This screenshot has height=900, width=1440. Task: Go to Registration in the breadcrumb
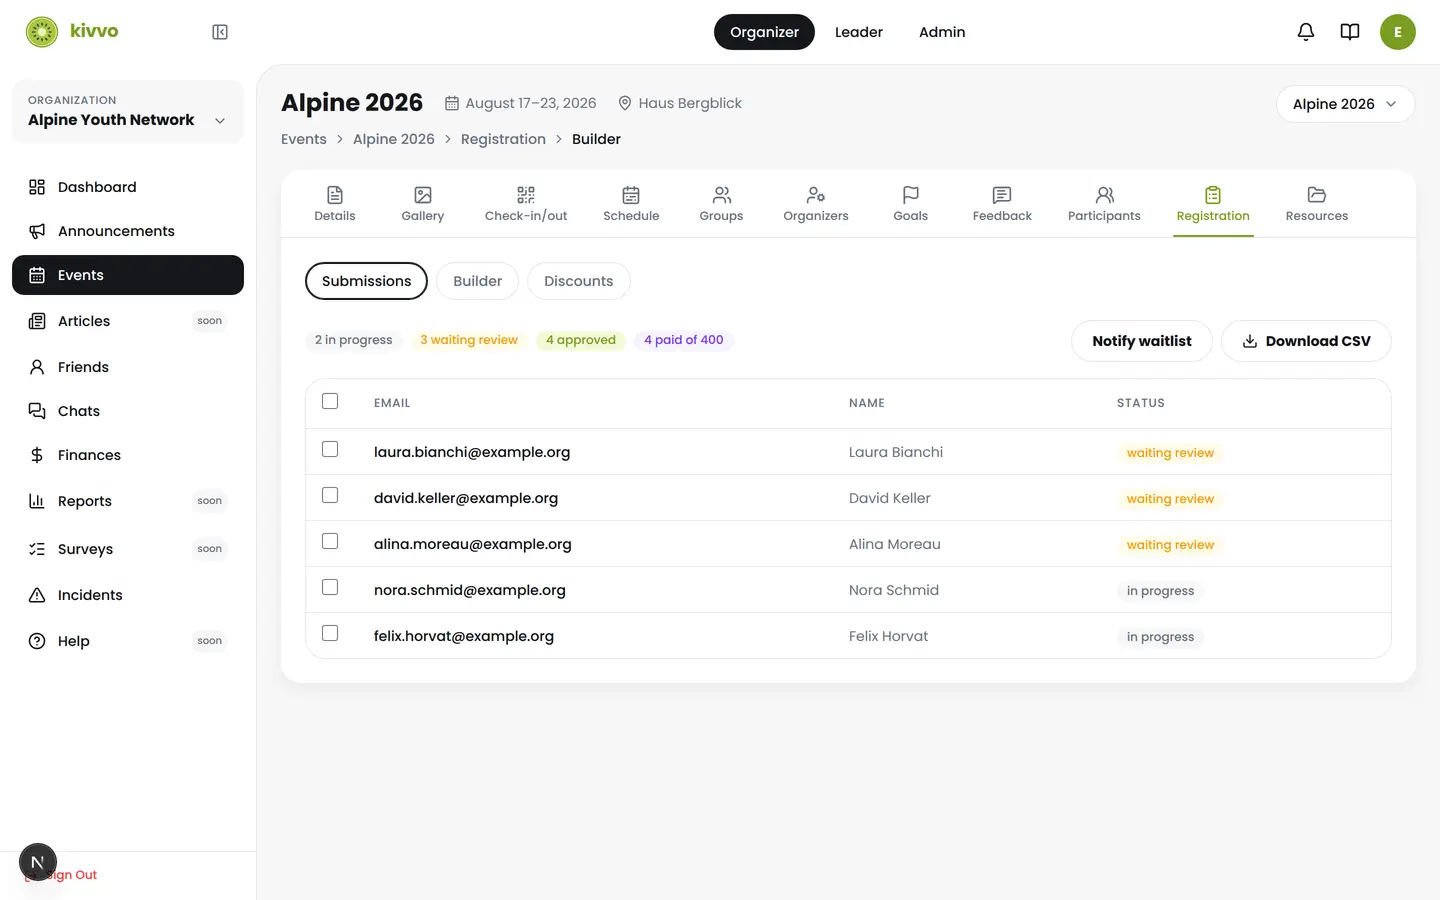click(x=503, y=139)
